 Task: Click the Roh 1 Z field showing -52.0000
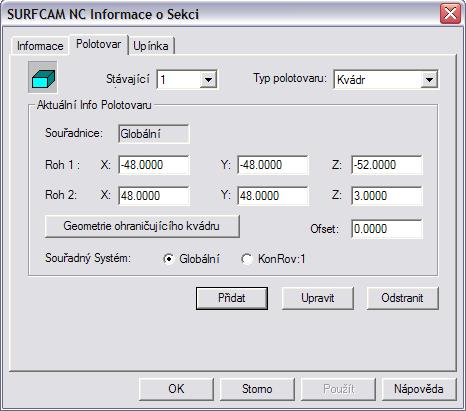point(387,165)
